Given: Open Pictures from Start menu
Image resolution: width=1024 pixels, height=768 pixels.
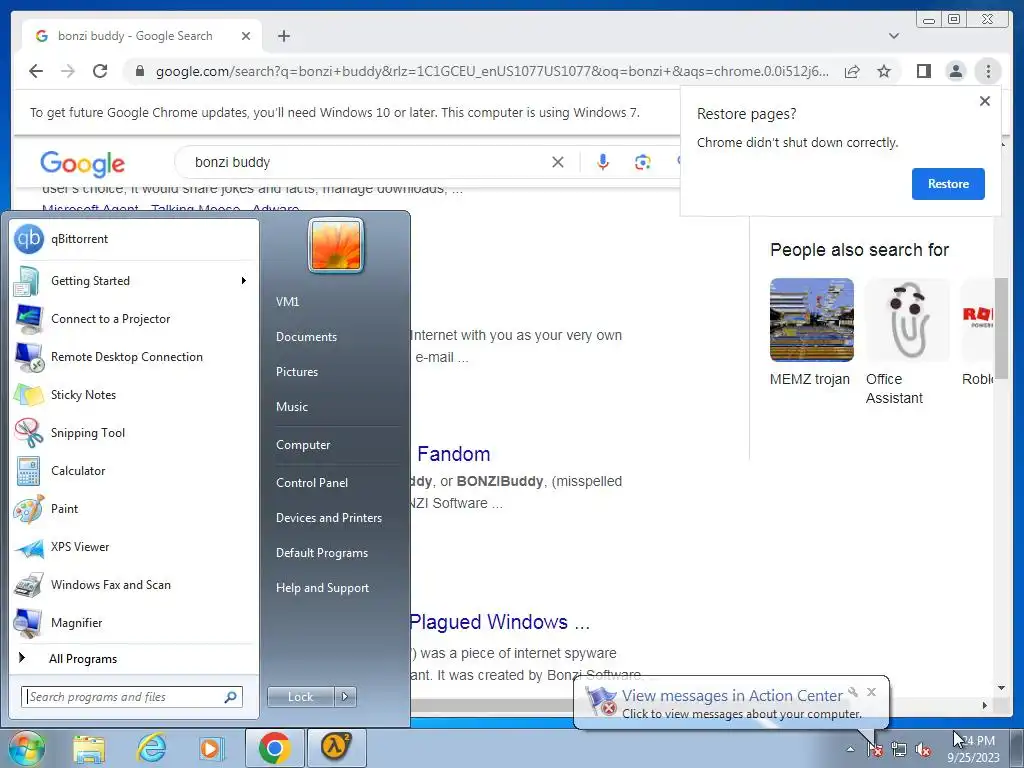Looking at the screenshot, I should (297, 372).
